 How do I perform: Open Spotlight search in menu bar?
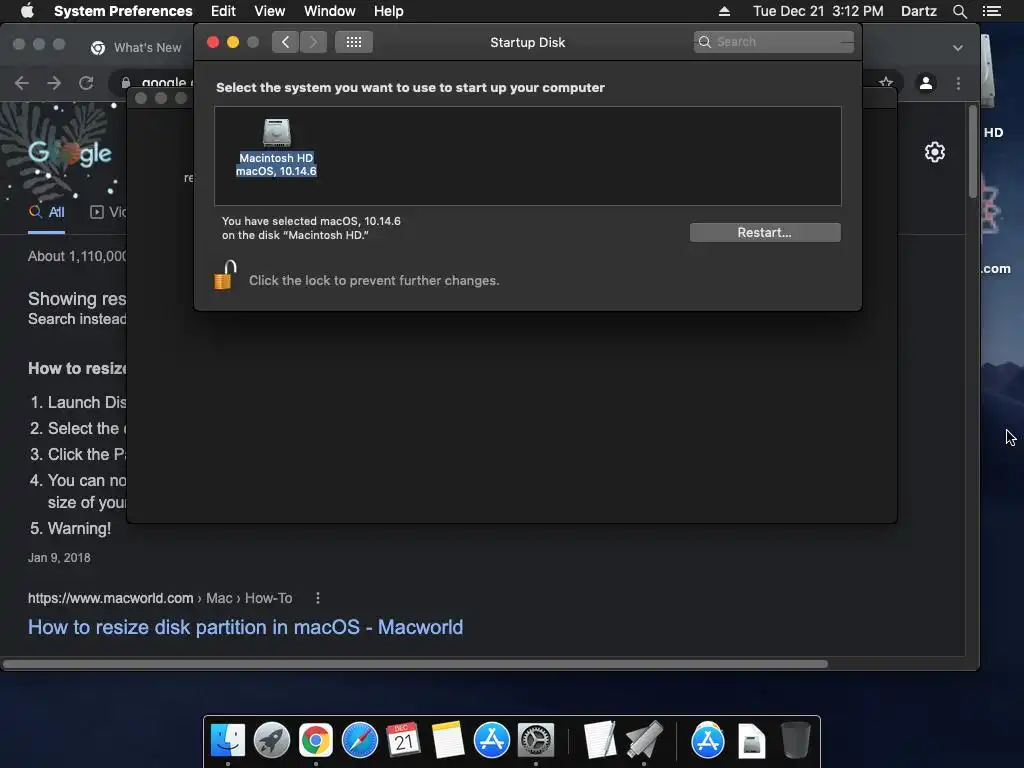959,11
